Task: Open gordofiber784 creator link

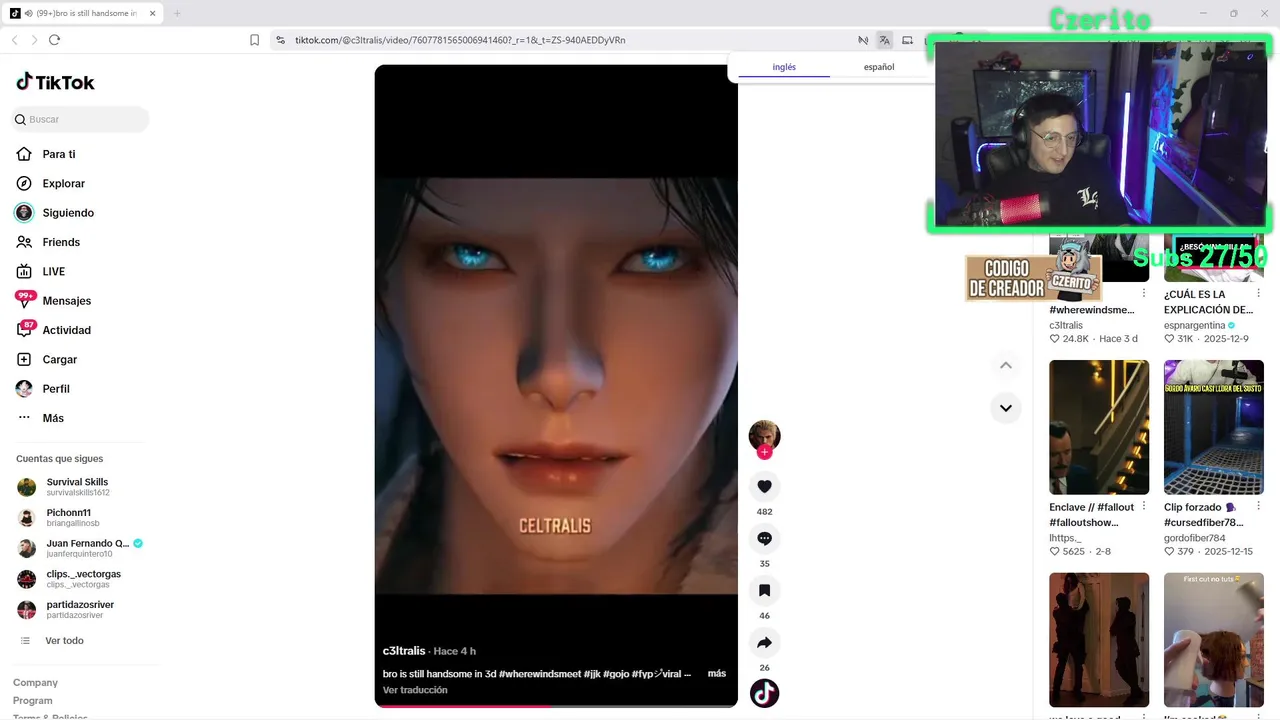Action: click(x=1194, y=538)
